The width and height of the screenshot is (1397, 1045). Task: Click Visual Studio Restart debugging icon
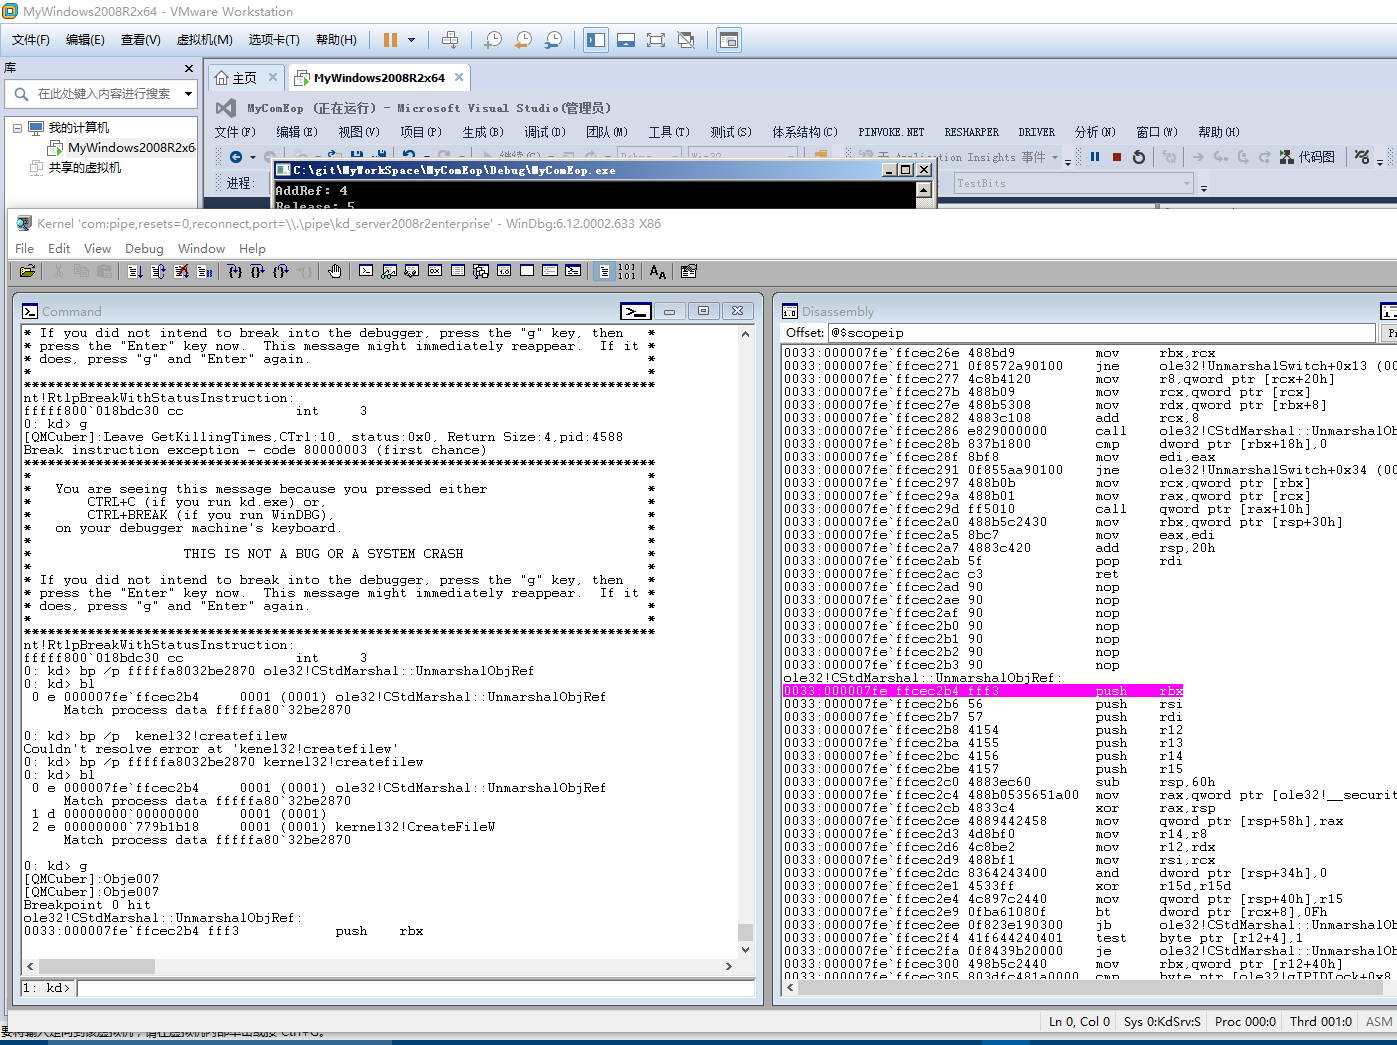pos(1139,157)
